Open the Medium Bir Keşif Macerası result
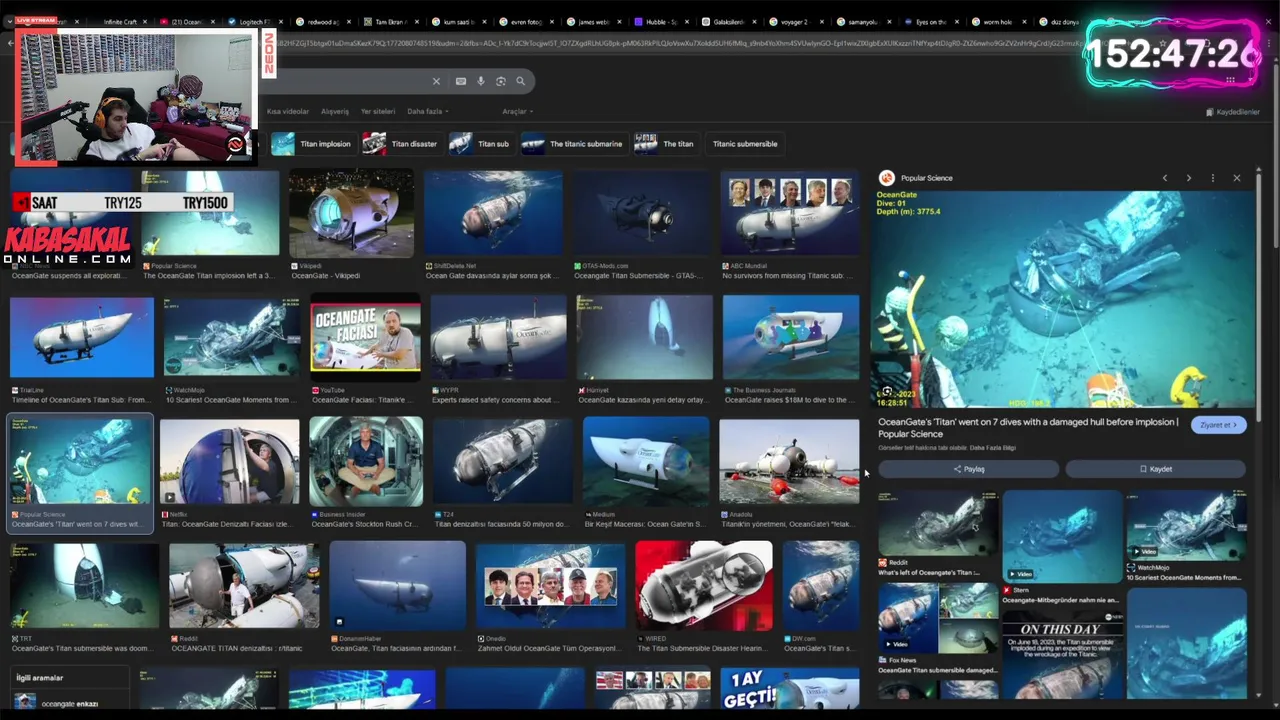 click(646, 461)
